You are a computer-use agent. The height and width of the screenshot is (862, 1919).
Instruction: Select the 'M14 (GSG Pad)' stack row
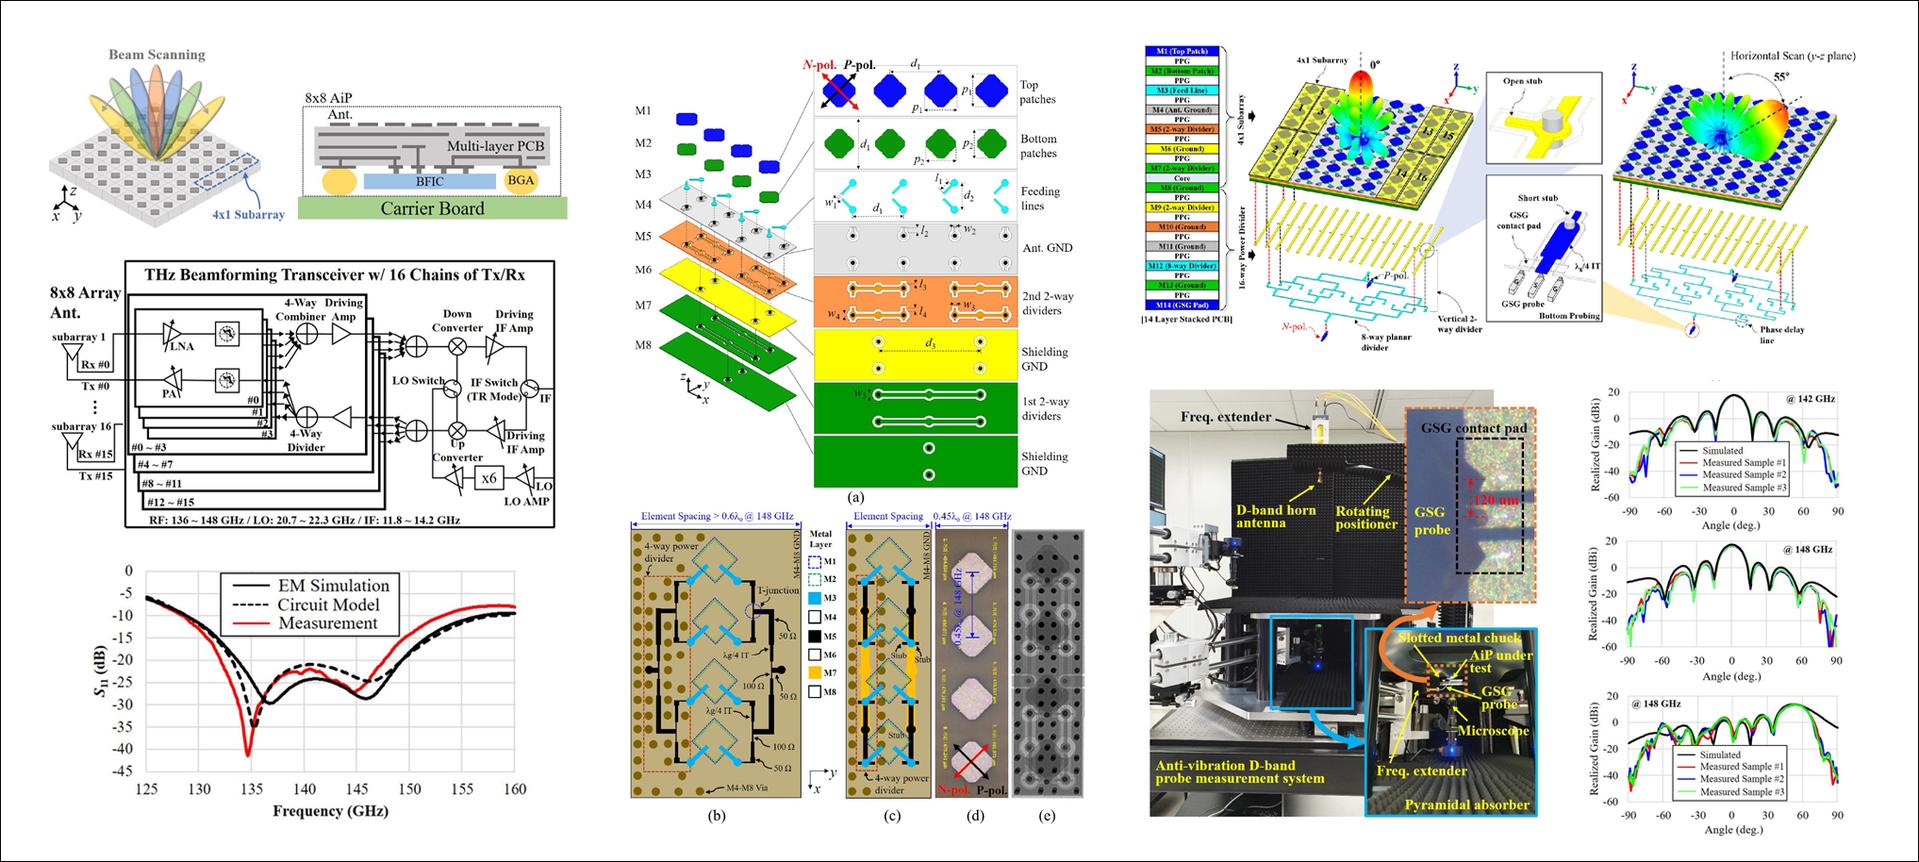1182,305
